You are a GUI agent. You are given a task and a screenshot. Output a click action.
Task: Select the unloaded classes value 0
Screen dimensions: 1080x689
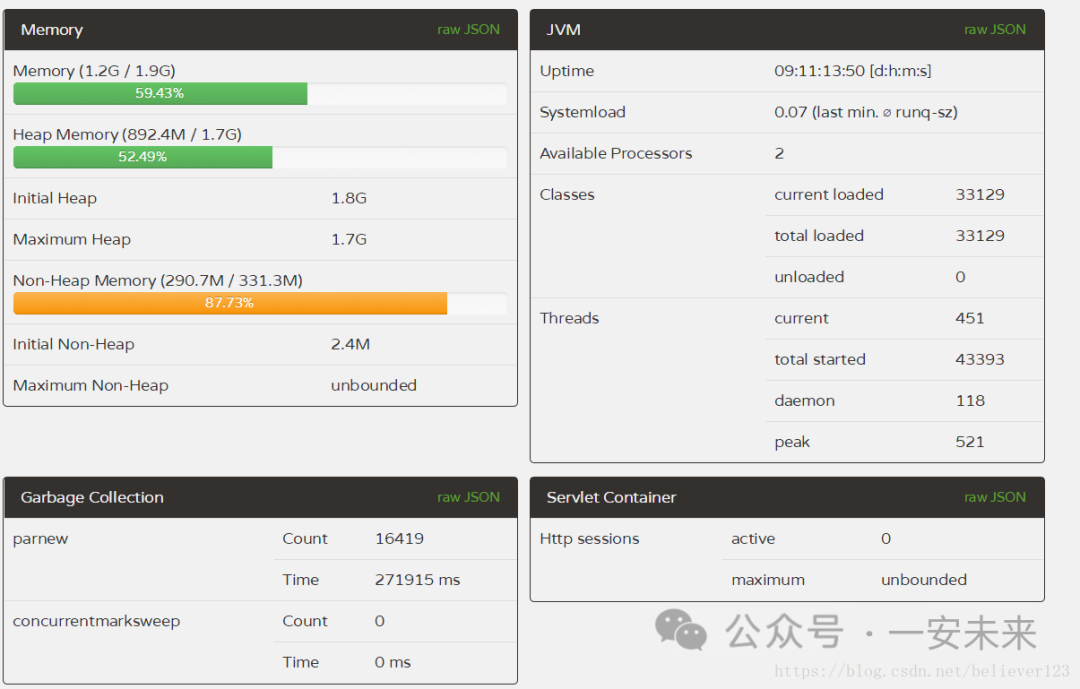(960, 277)
